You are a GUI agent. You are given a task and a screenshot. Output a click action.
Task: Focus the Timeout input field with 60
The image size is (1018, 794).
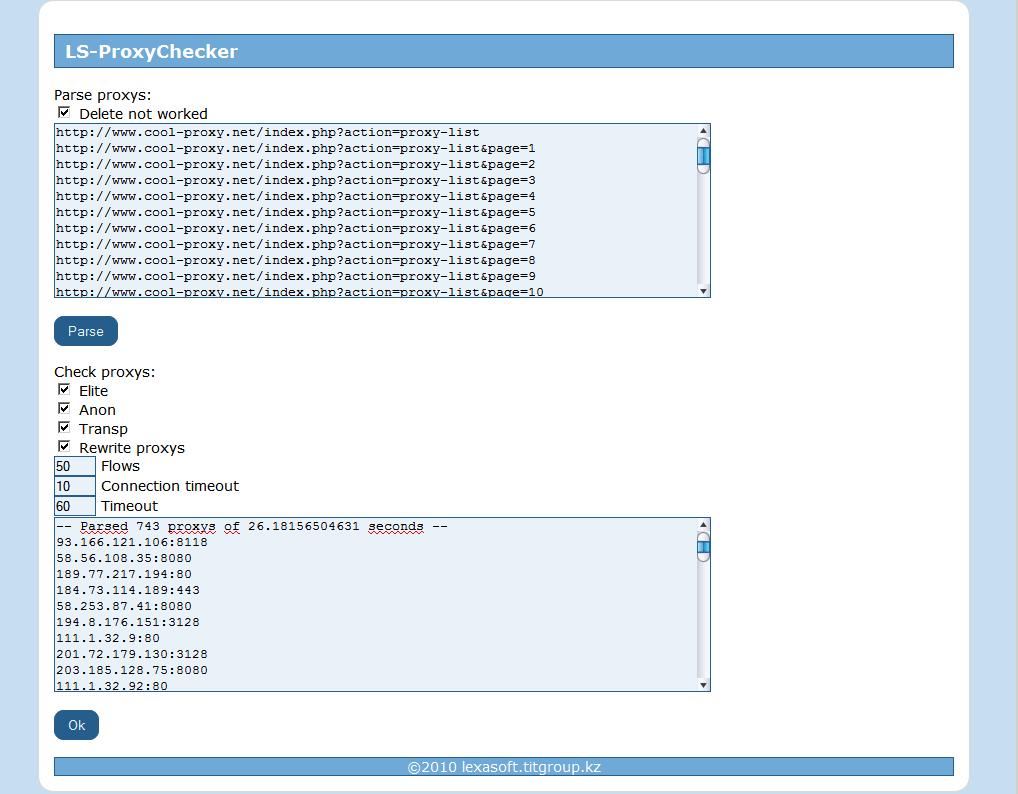tap(75, 506)
